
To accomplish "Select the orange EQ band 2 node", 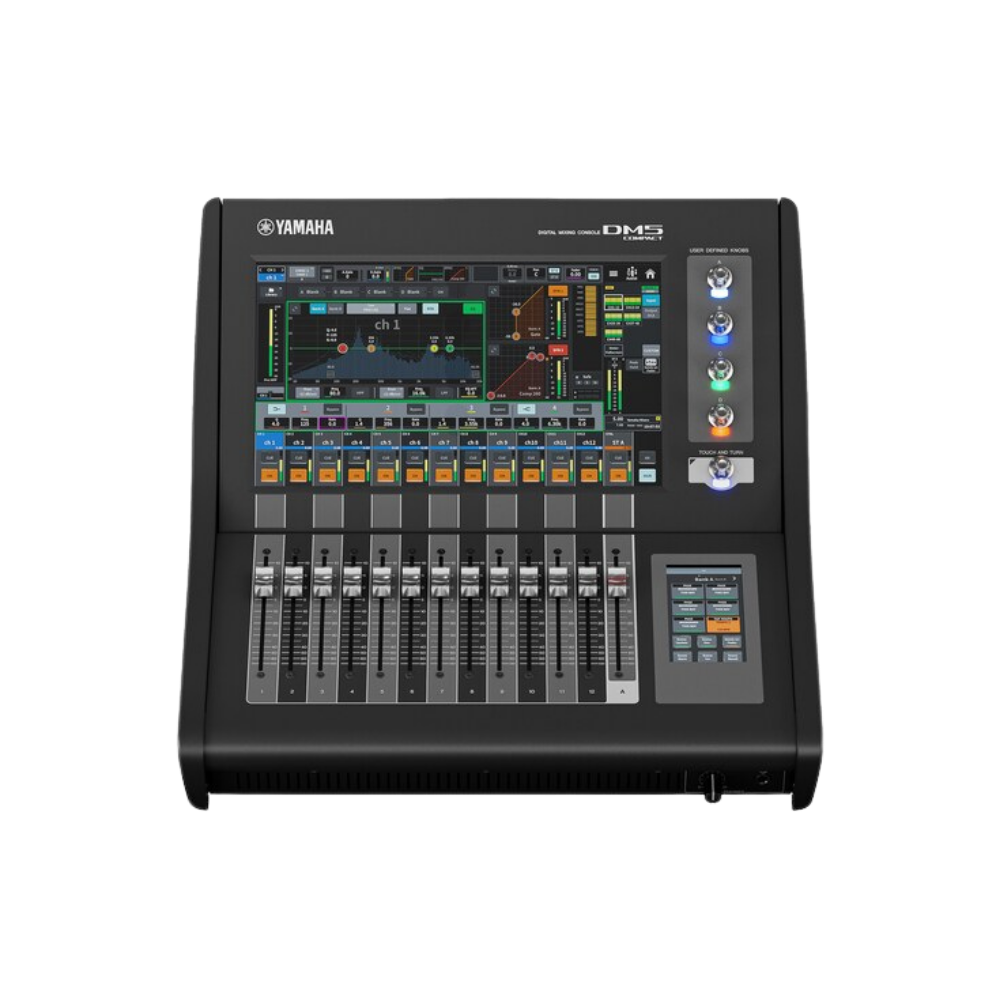I will point(371,348).
